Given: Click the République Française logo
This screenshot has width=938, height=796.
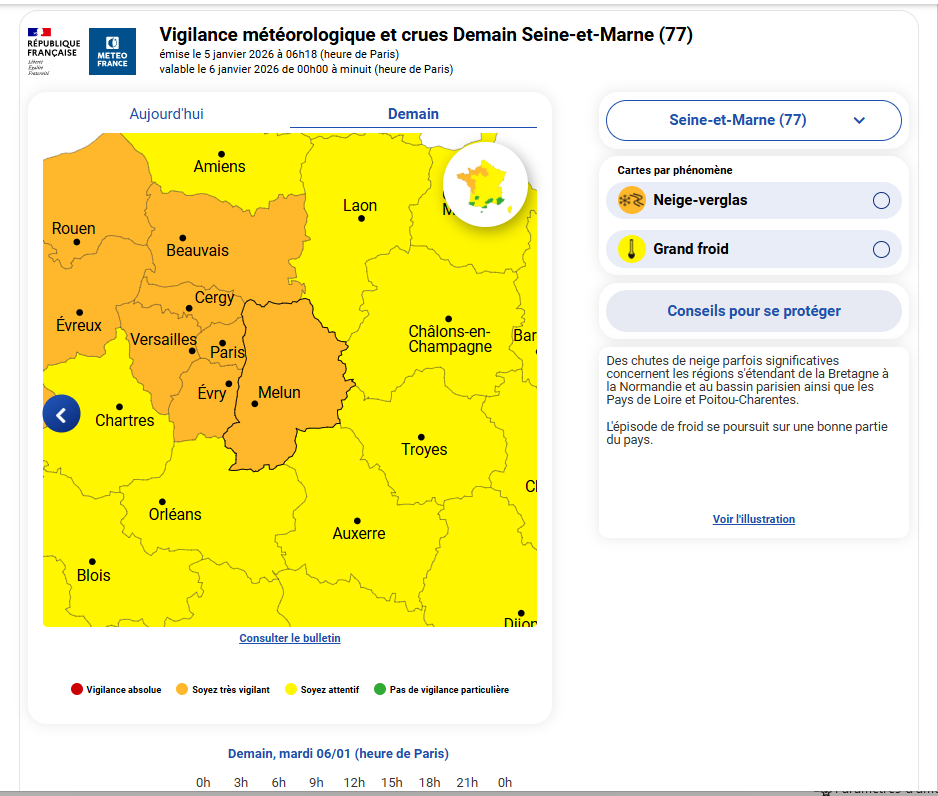Looking at the screenshot, I should pos(52,51).
